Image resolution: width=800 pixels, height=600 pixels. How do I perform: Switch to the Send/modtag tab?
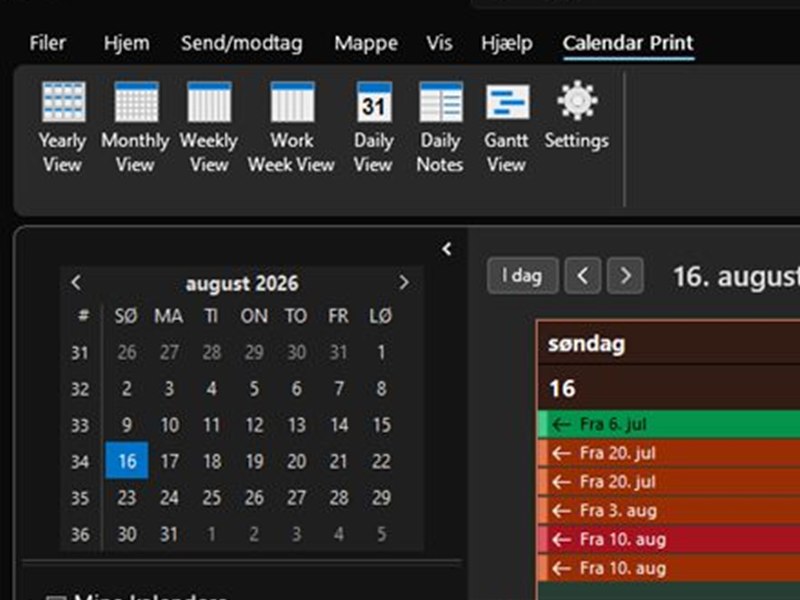pyautogui.click(x=242, y=43)
